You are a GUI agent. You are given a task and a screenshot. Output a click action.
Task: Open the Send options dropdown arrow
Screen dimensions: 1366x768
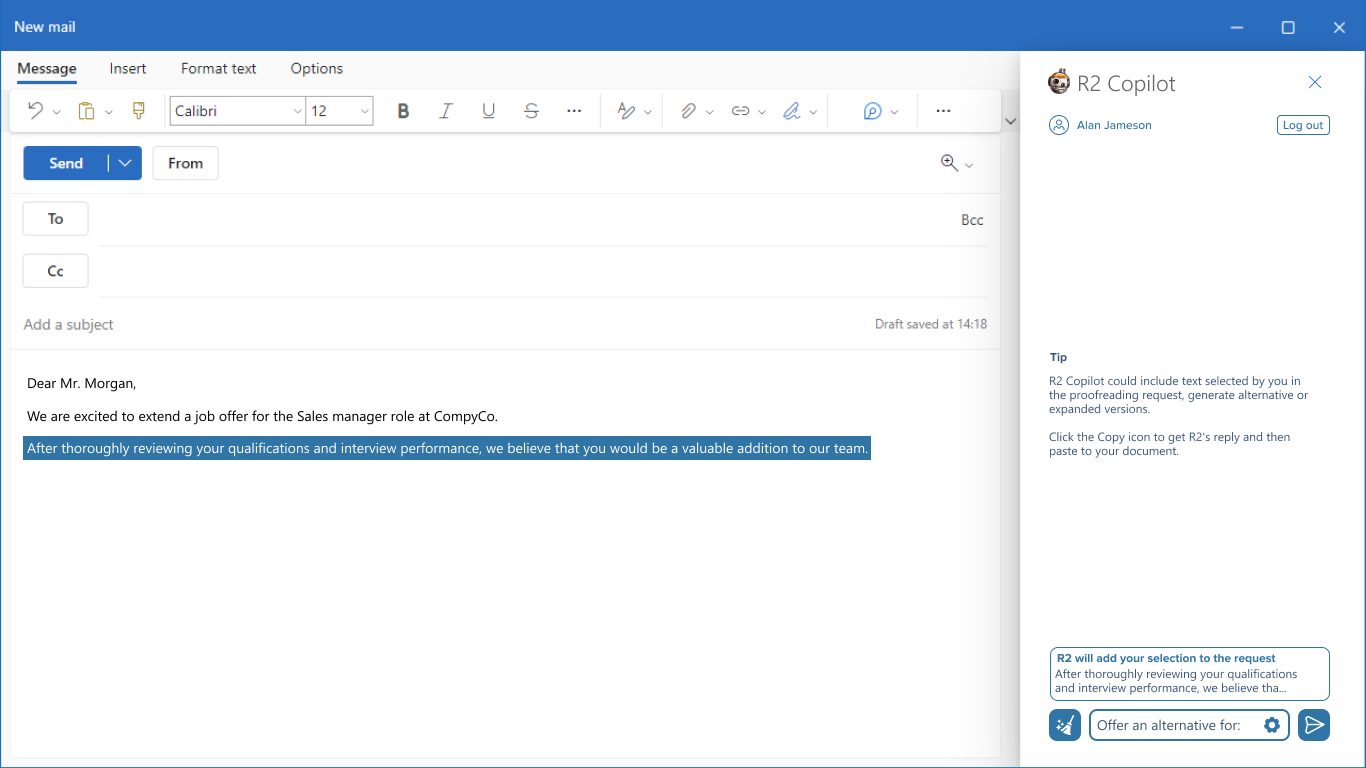click(125, 163)
